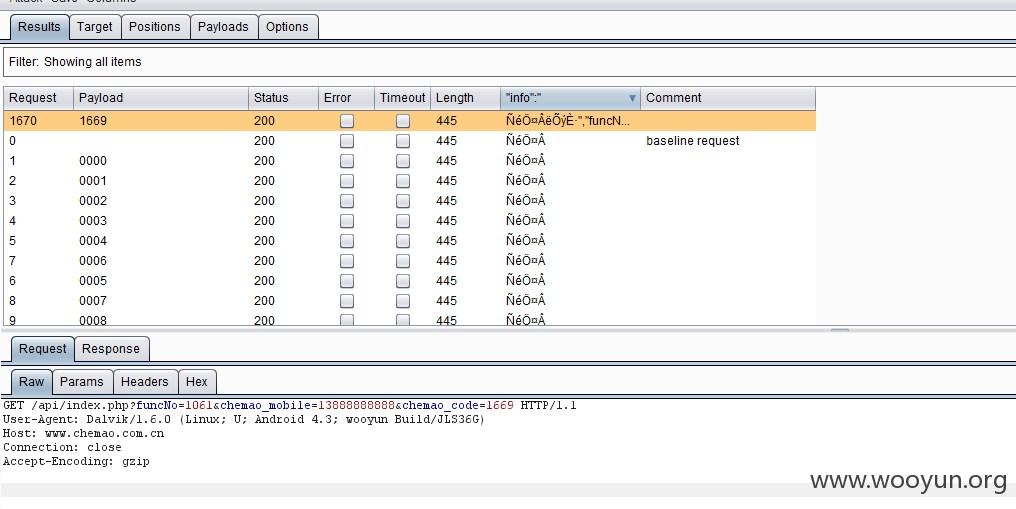Toggle Timeout checkbox for baseline request row
The image size is (1016, 509).
coord(403,141)
